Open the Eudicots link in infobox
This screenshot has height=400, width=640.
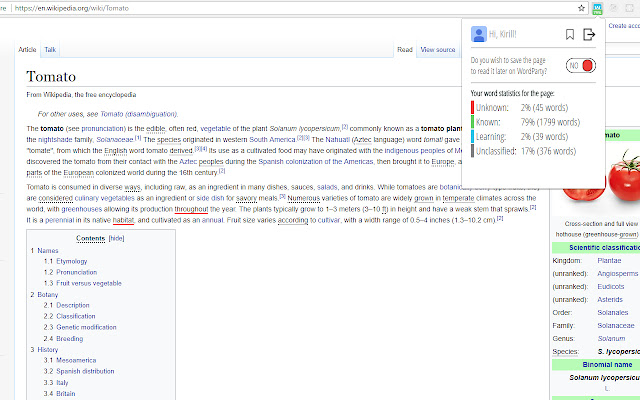point(611,287)
